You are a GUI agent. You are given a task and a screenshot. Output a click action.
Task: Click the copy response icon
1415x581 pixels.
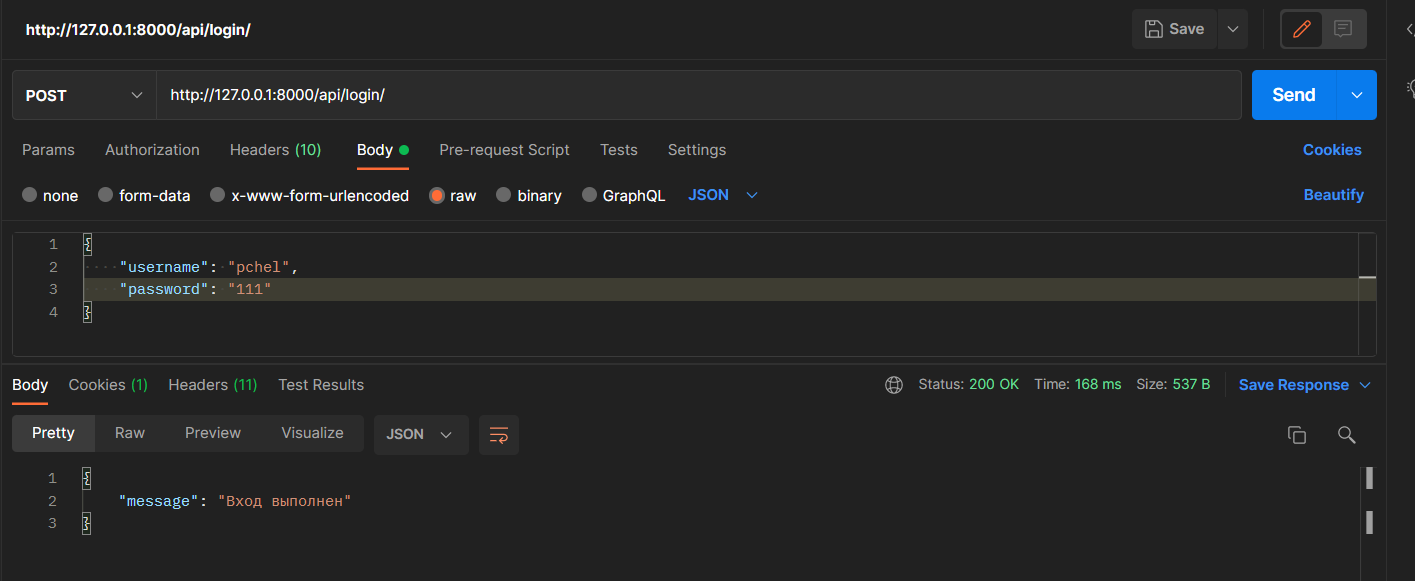pos(1297,435)
